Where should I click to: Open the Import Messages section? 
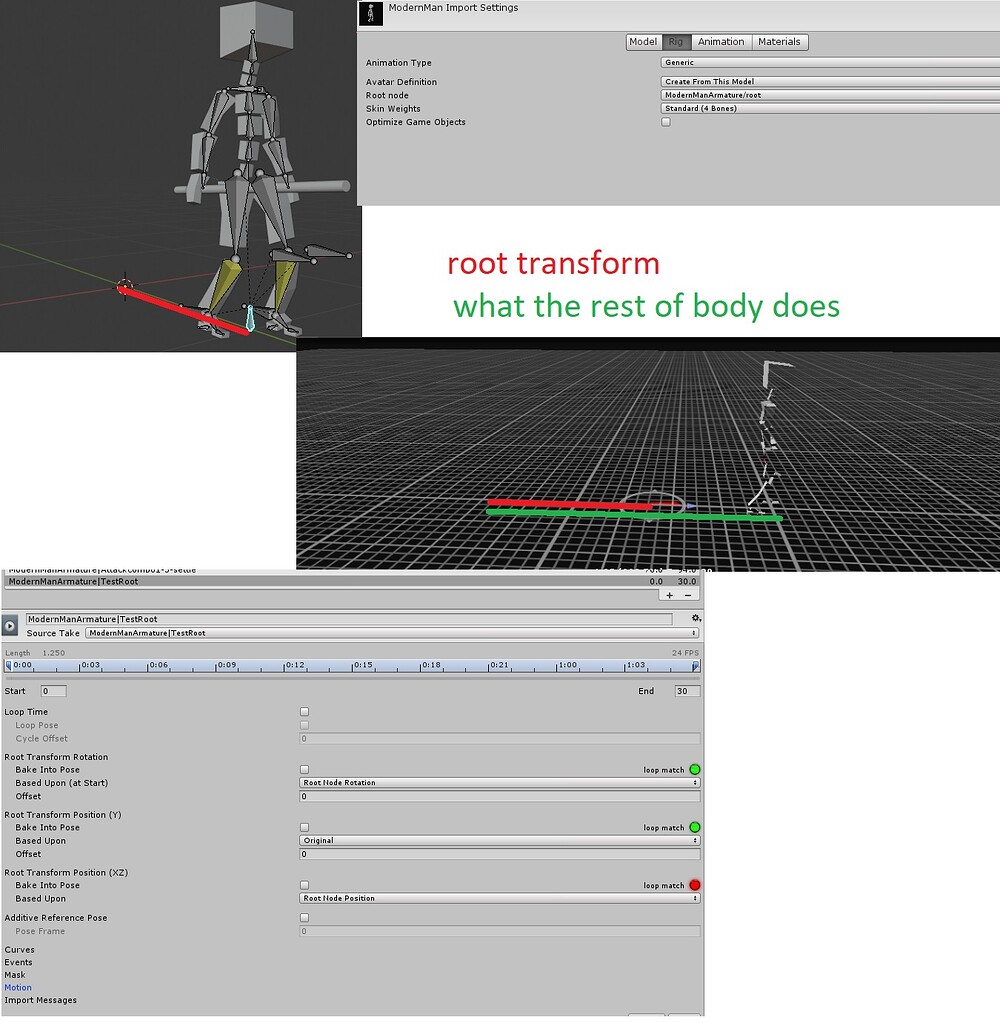point(40,1000)
